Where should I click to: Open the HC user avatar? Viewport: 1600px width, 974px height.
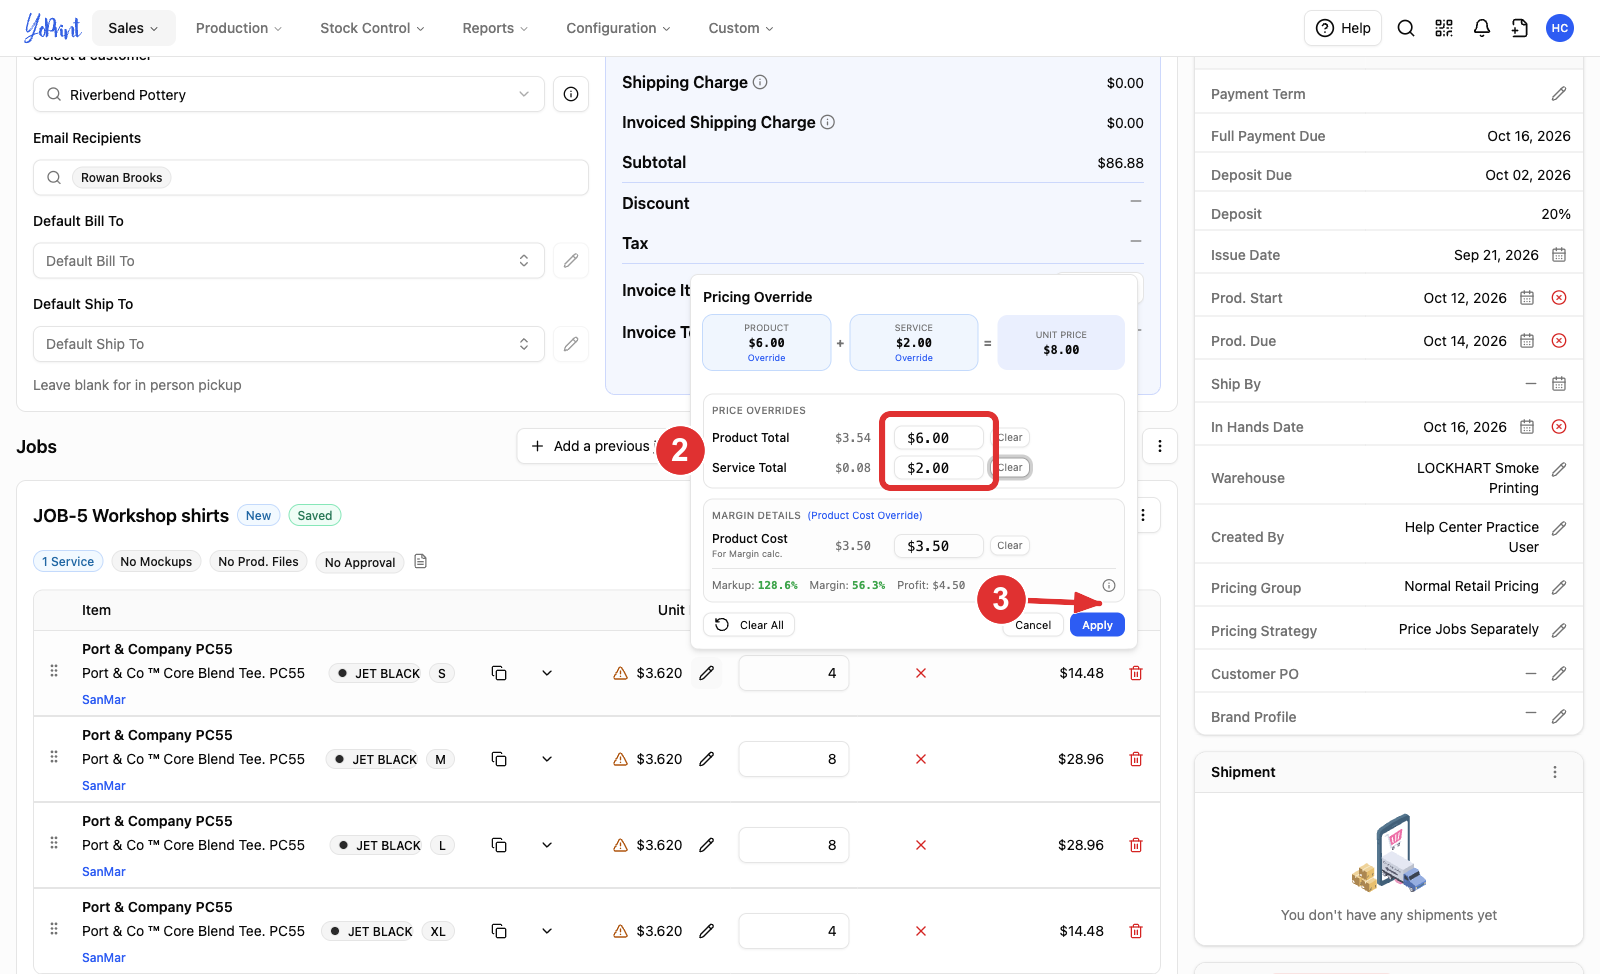pyautogui.click(x=1560, y=28)
